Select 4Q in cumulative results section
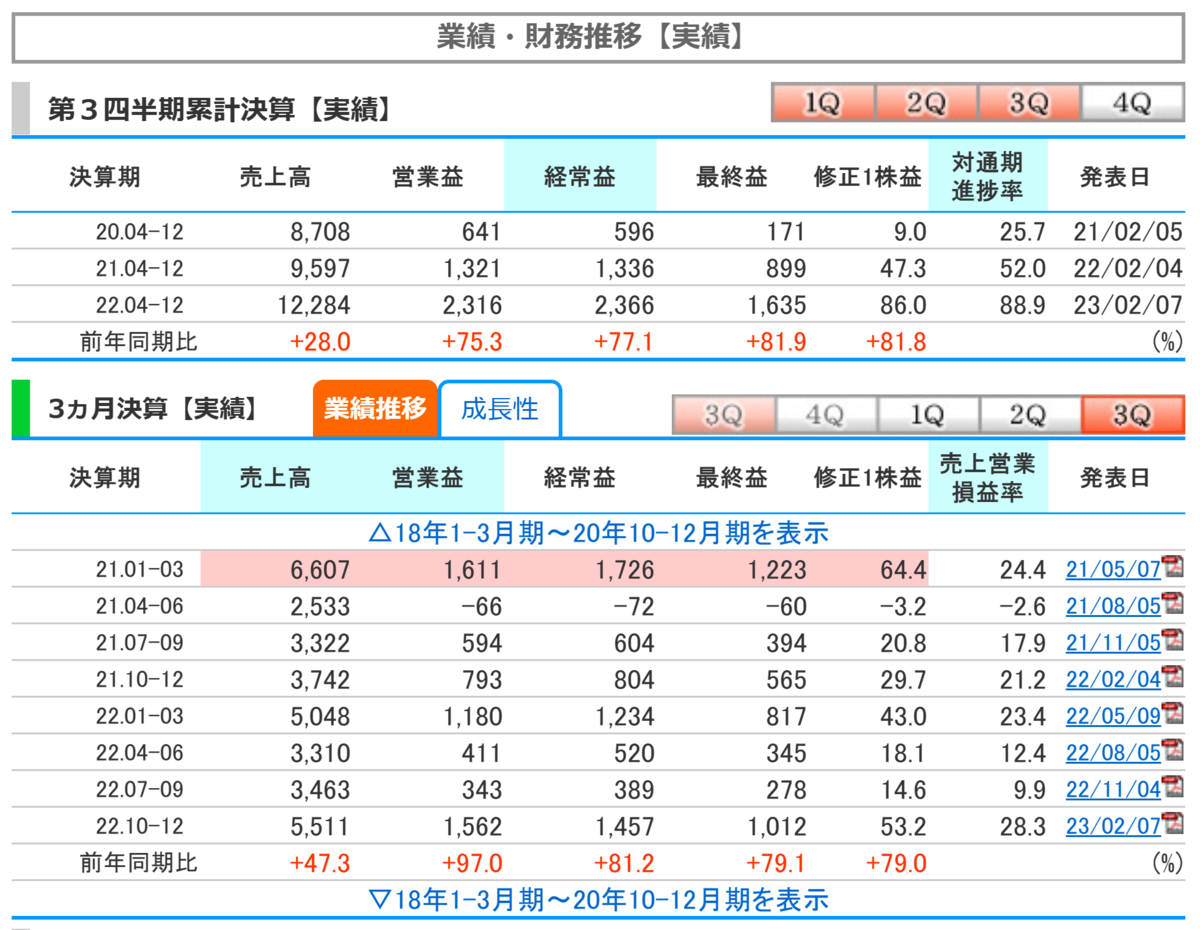Viewport: 1200px width, 930px height. pos(1132,103)
